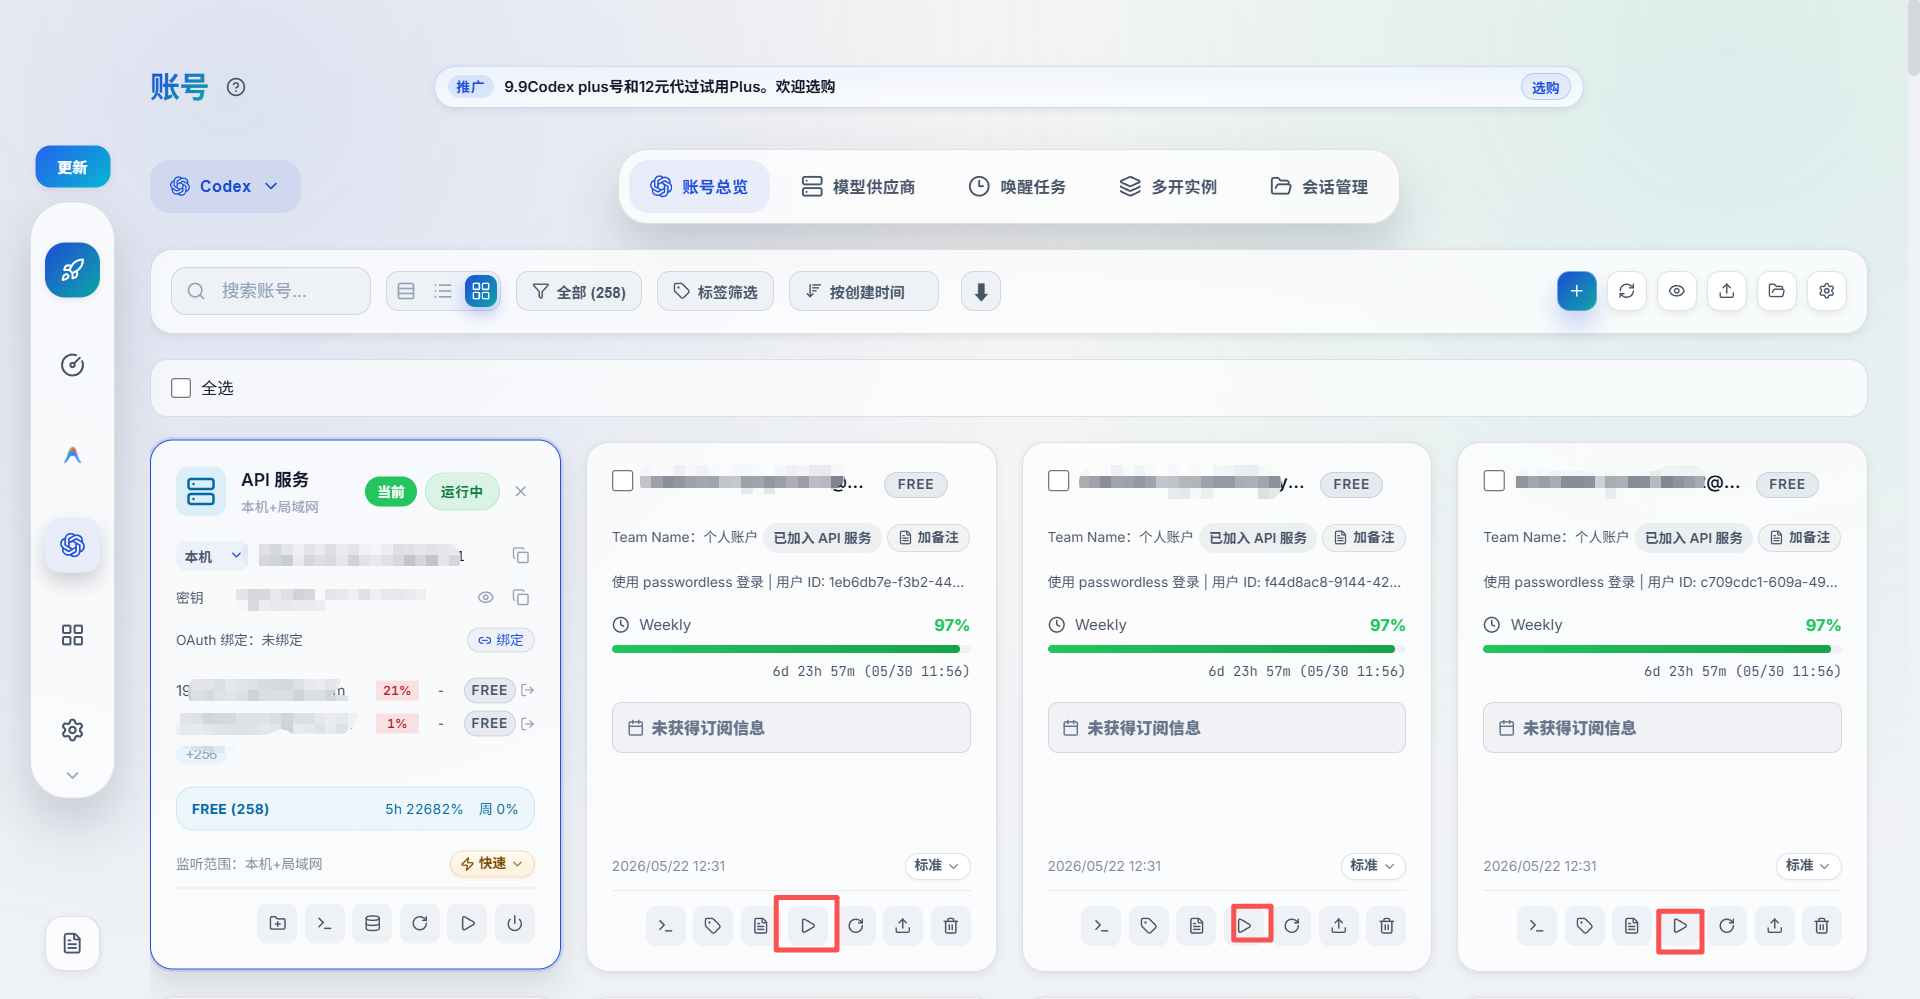Click the 绑定 OAuth bind button

(501, 640)
